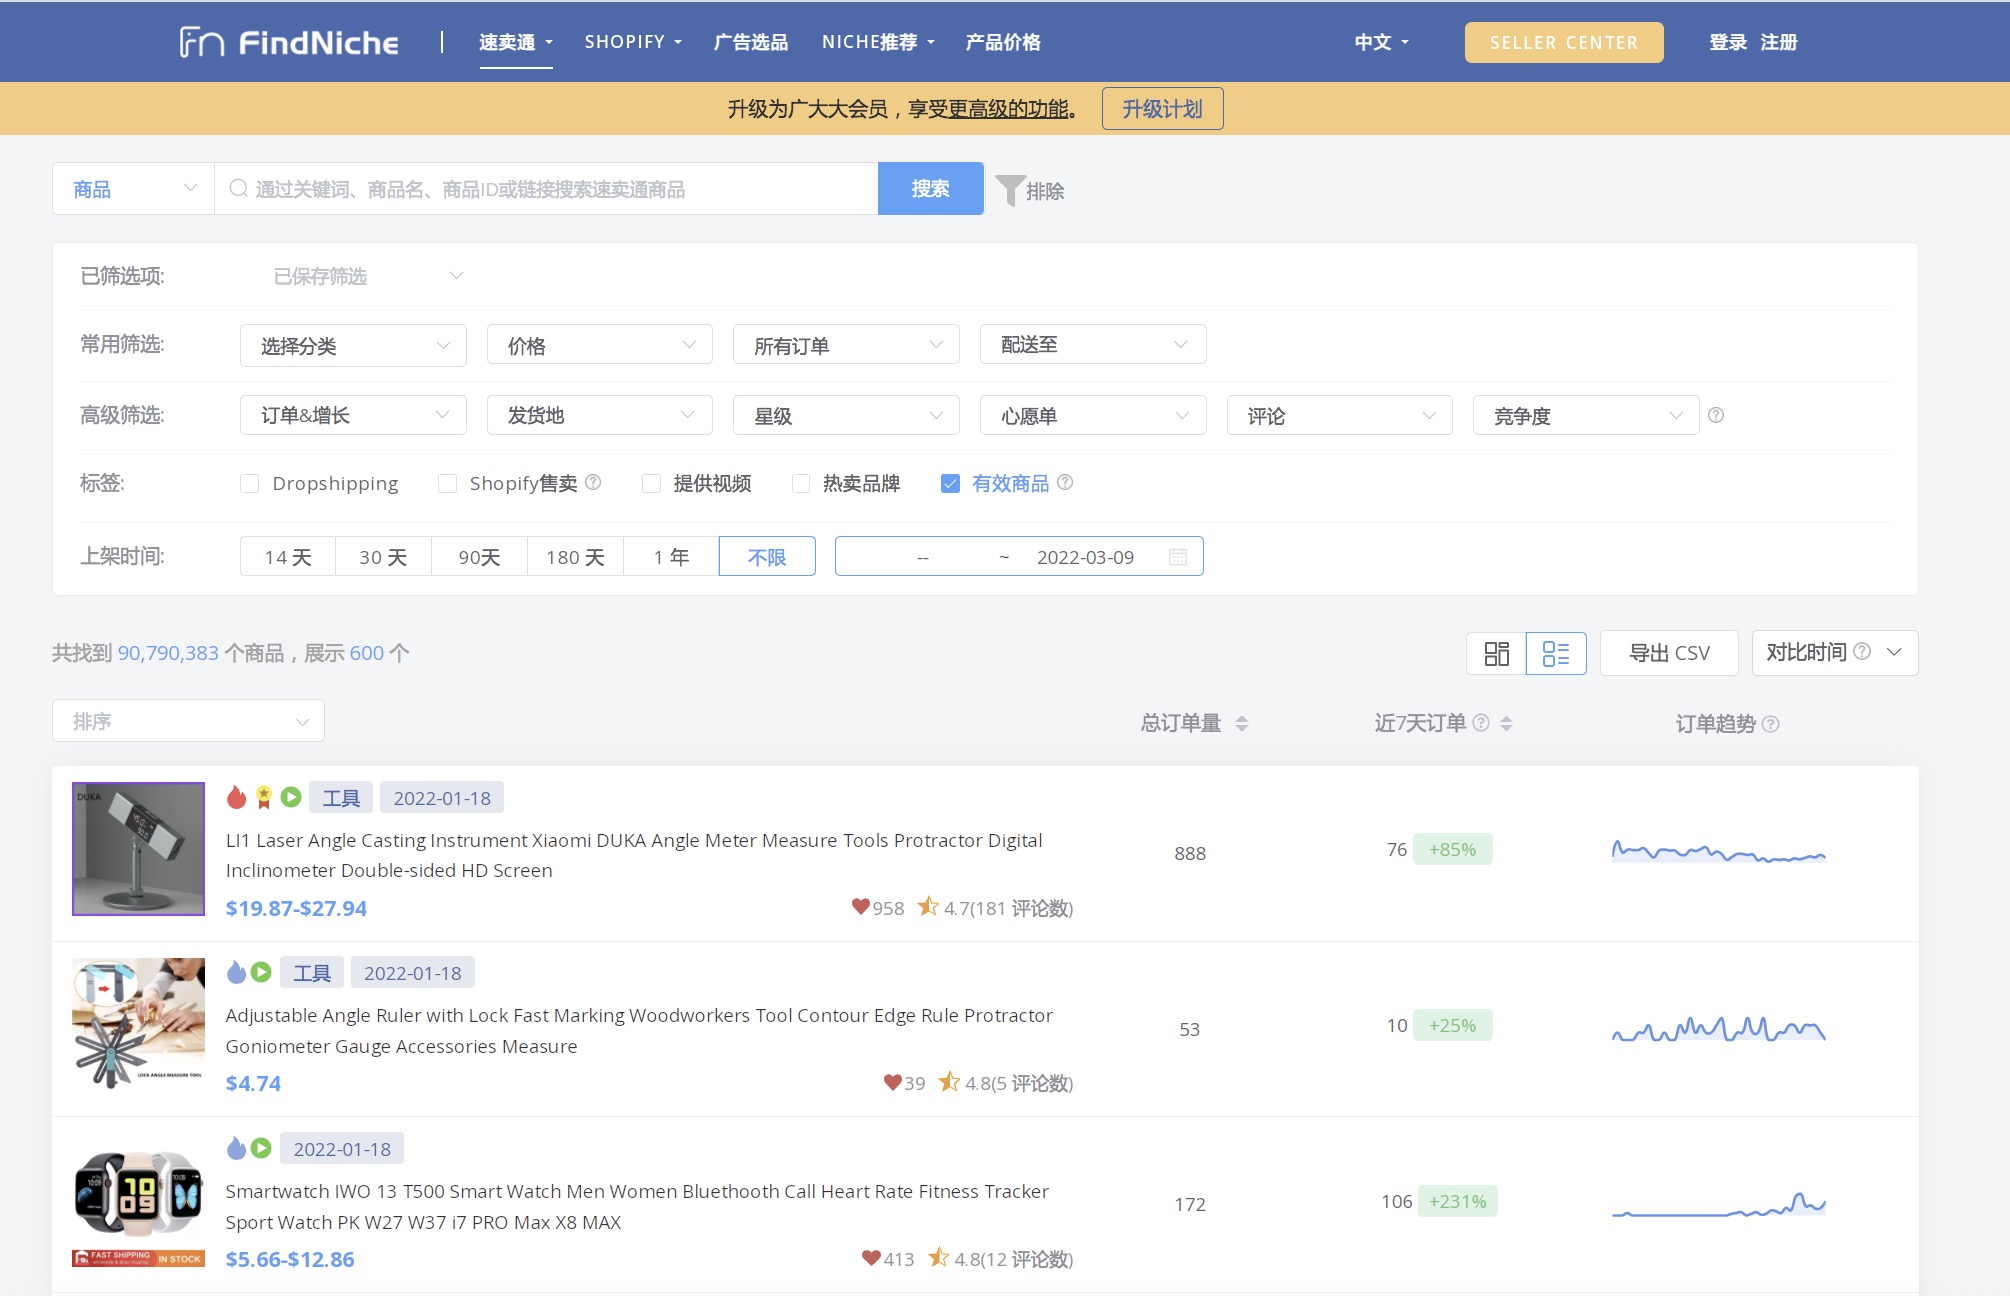Check the 提供视频 checkbox

pos(652,484)
